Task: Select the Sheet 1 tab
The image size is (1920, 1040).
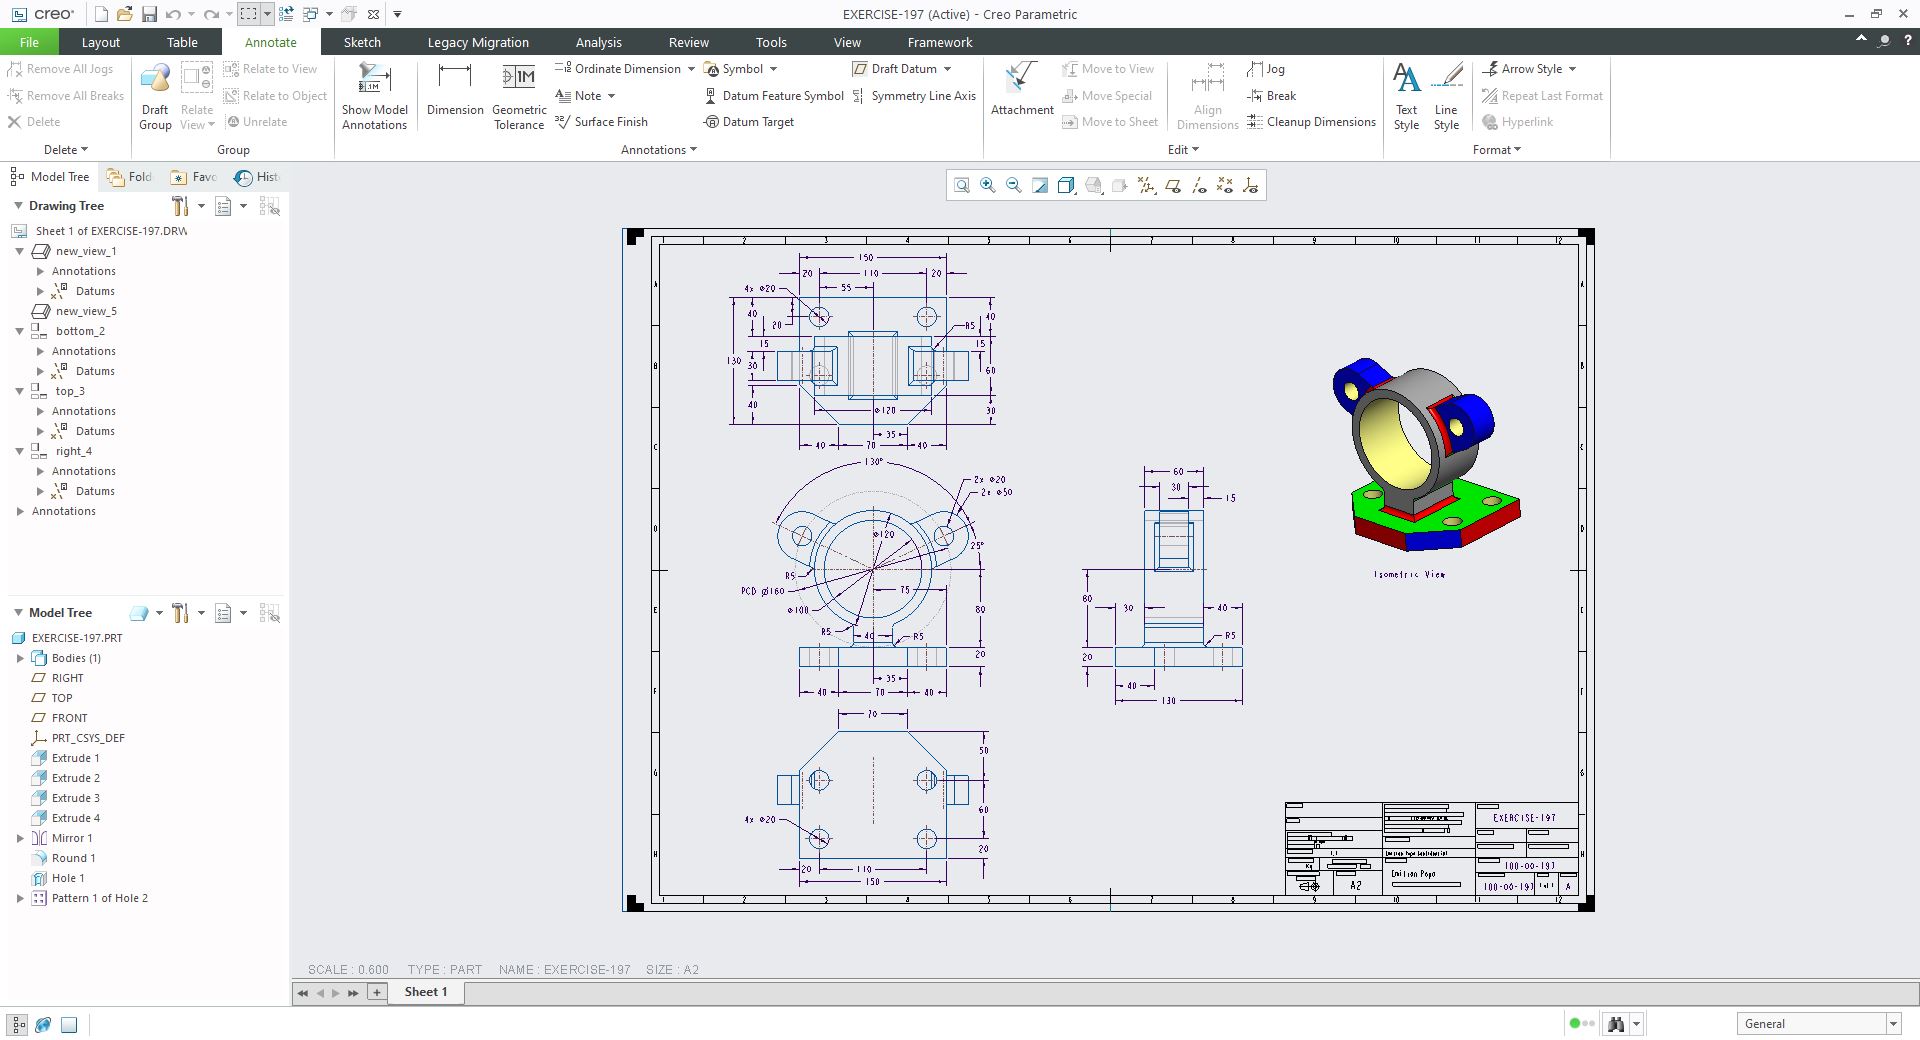Action: tap(426, 992)
